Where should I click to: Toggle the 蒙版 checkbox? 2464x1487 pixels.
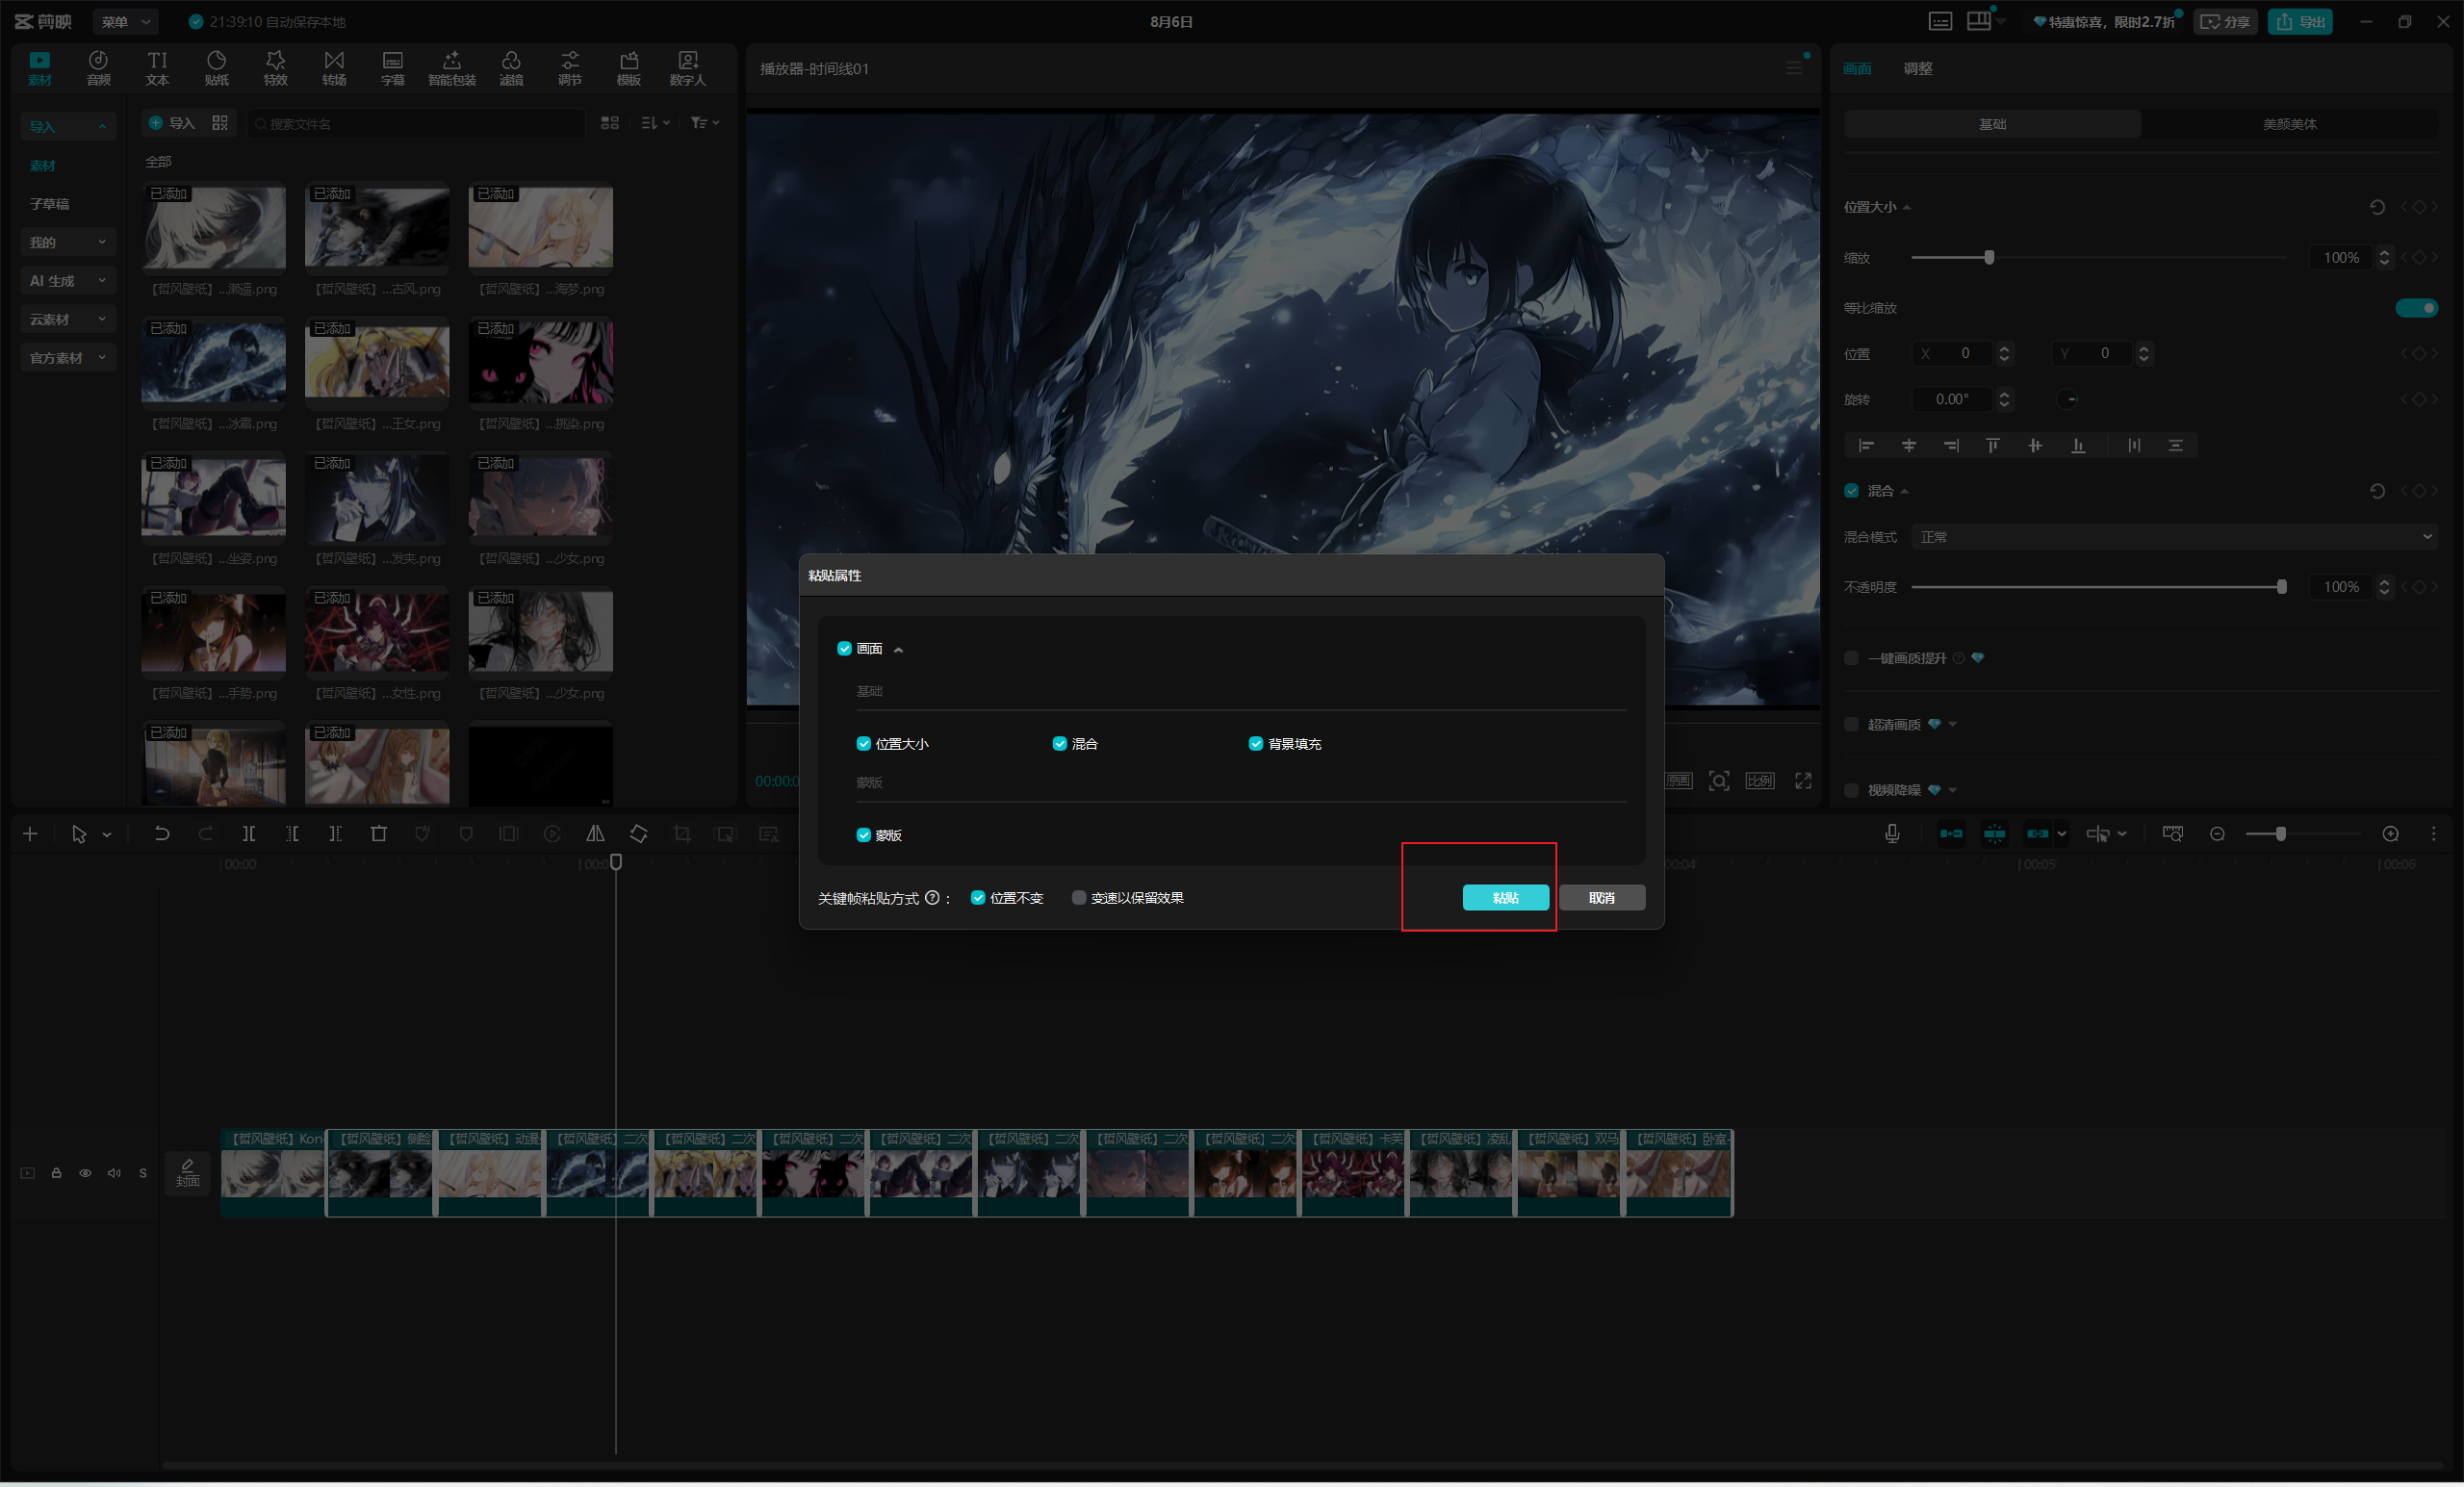click(x=863, y=835)
